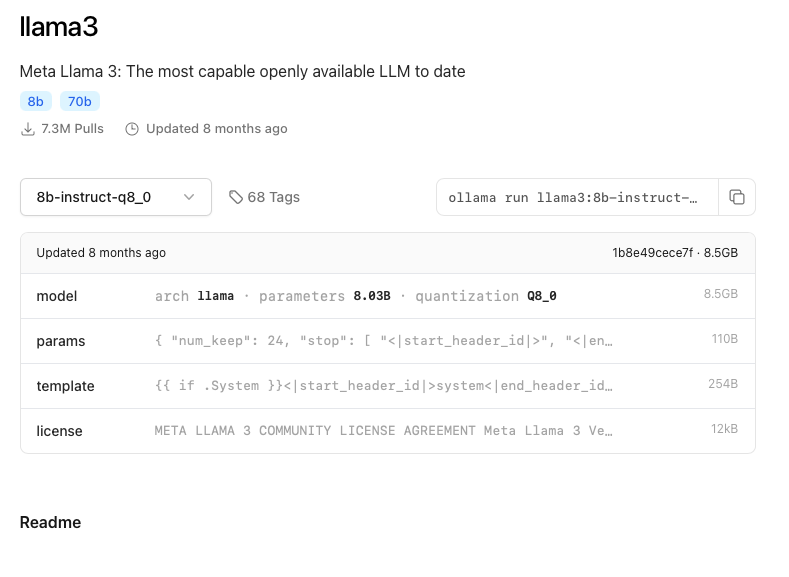Open the params file row
The width and height of the screenshot is (789, 577).
[387, 341]
